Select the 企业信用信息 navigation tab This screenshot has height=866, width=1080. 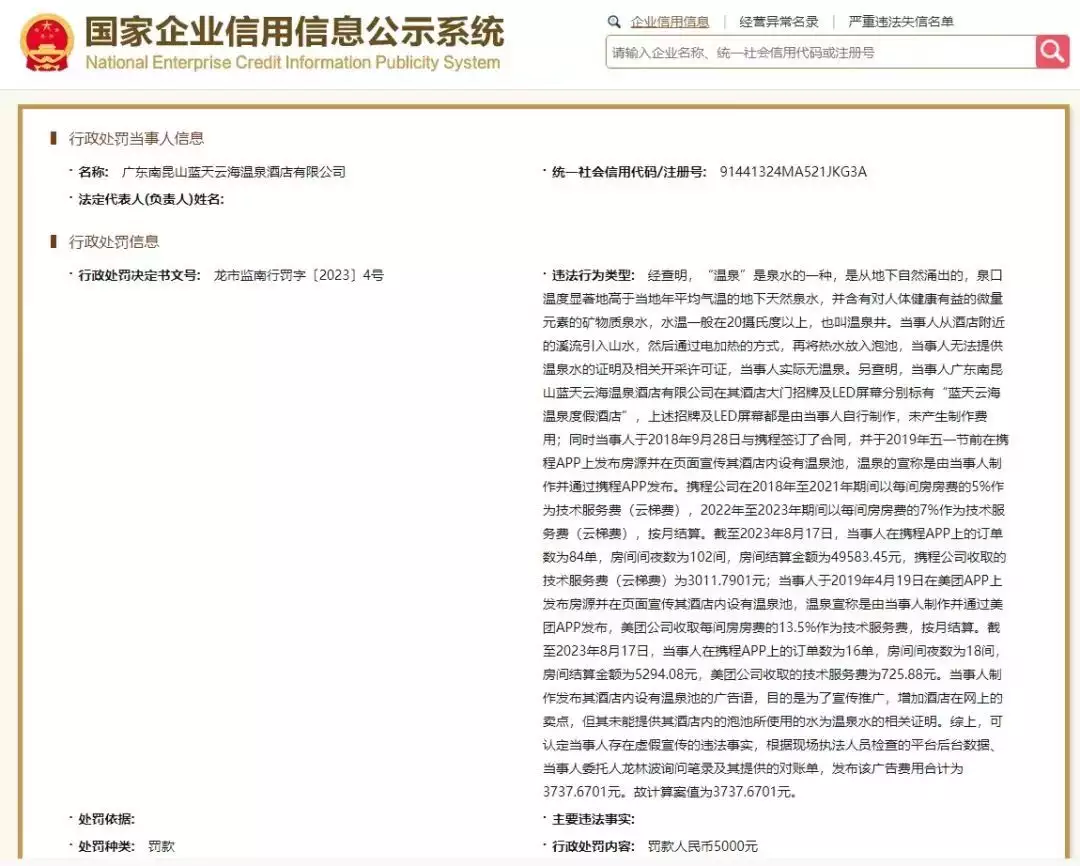[668, 20]
